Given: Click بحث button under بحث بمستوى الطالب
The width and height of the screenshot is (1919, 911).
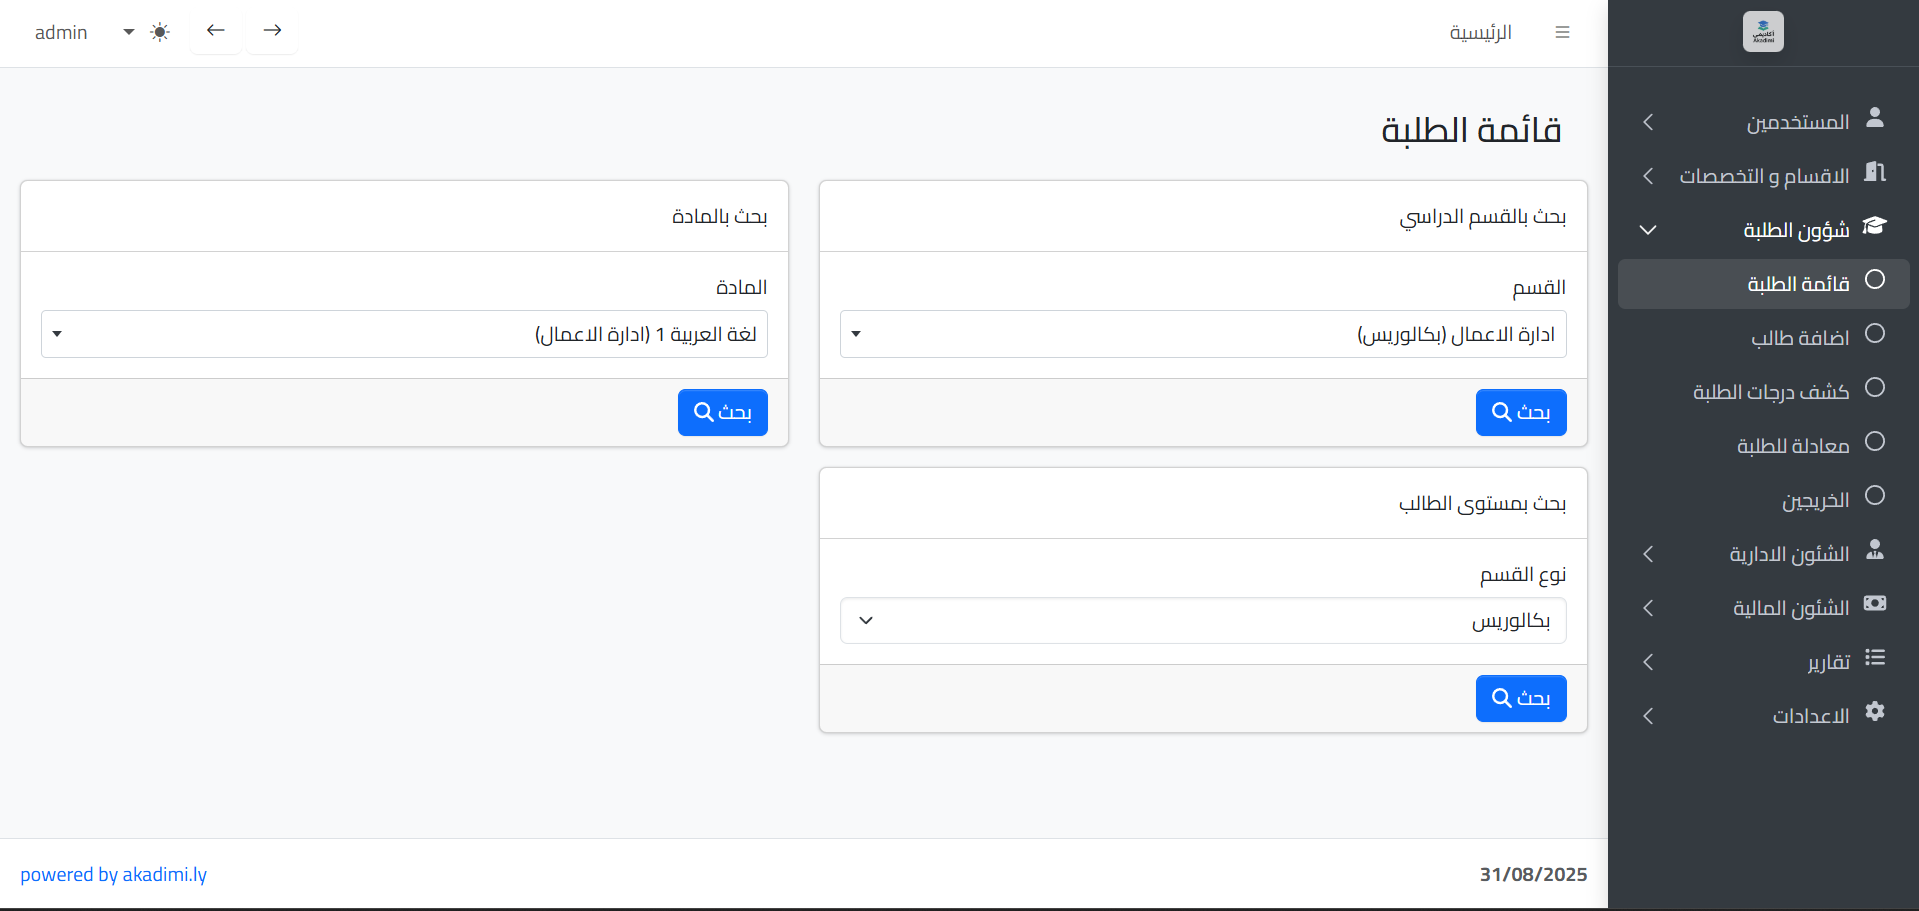Looking at the screenshot, I should 1520,698.
